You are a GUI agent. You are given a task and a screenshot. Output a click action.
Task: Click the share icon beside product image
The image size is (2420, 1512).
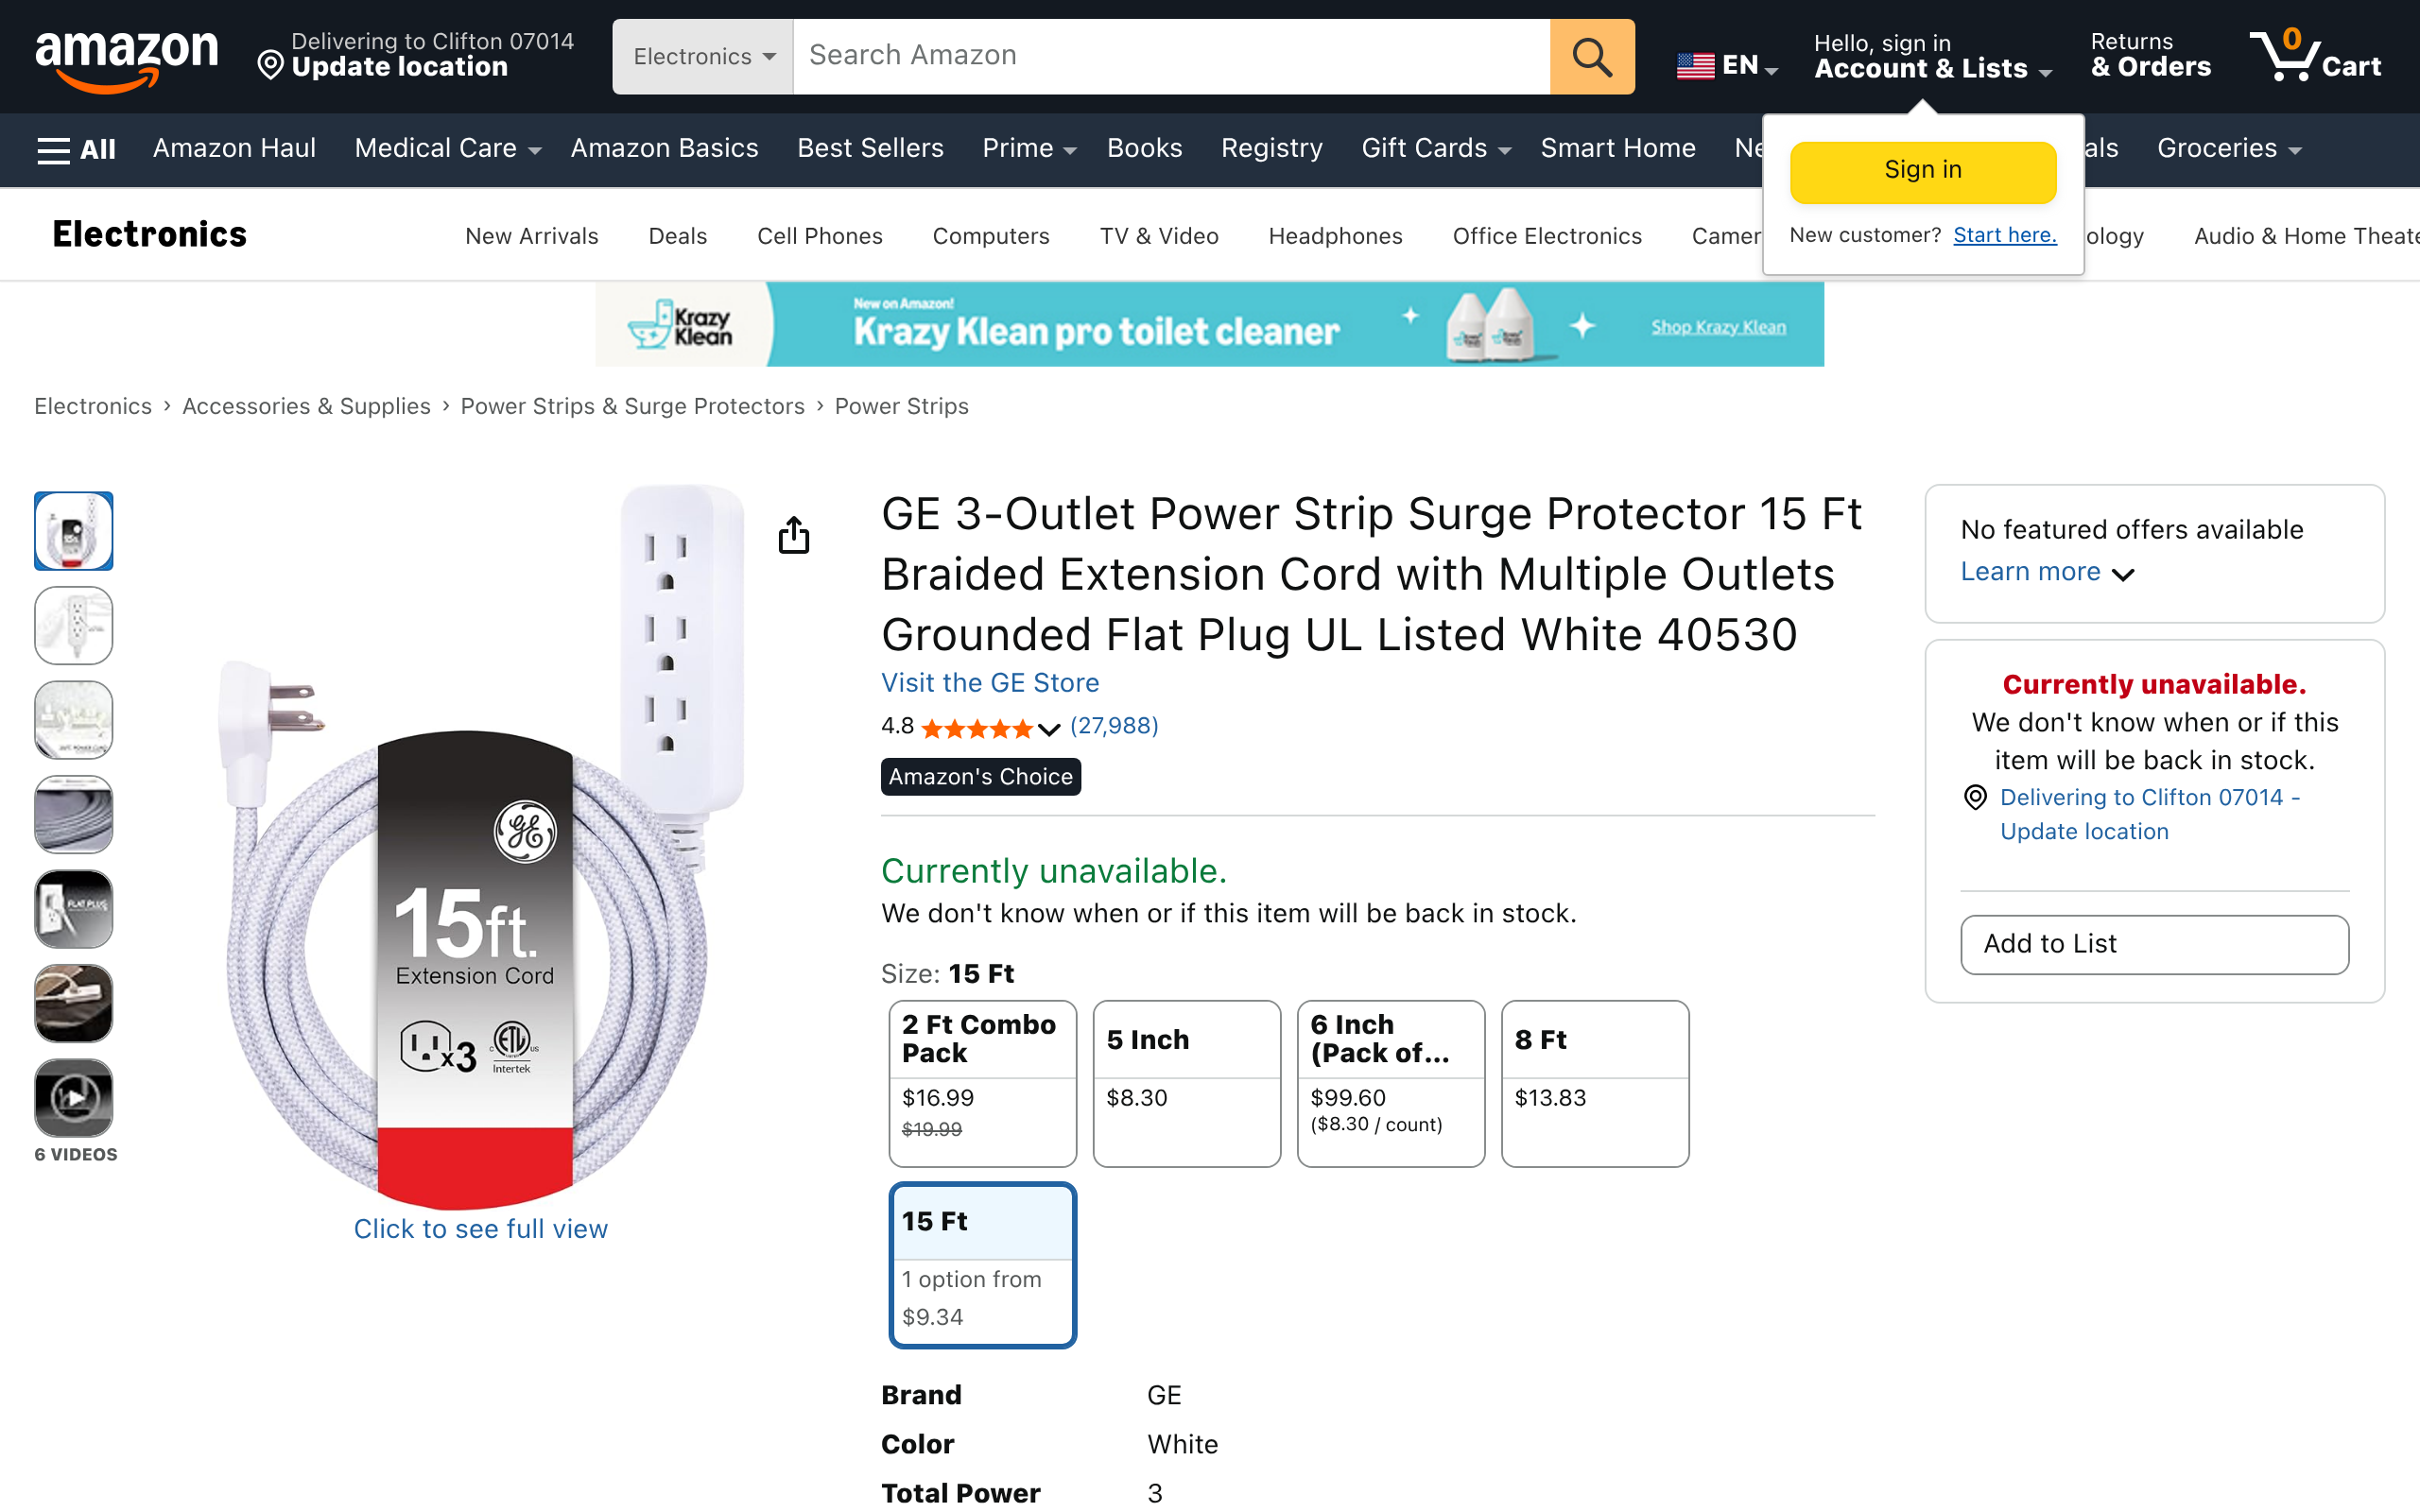click(793, 535)
